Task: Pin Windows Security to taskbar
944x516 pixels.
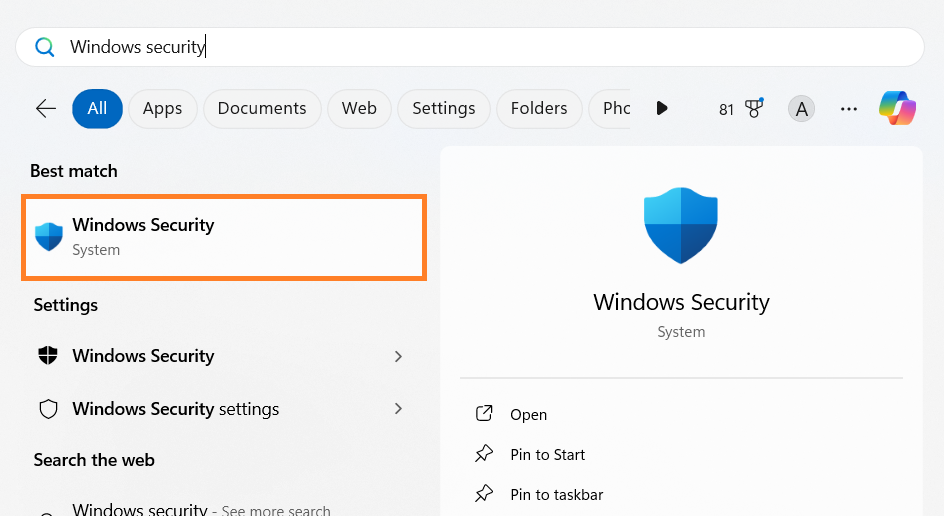Action: coord(556,494)
